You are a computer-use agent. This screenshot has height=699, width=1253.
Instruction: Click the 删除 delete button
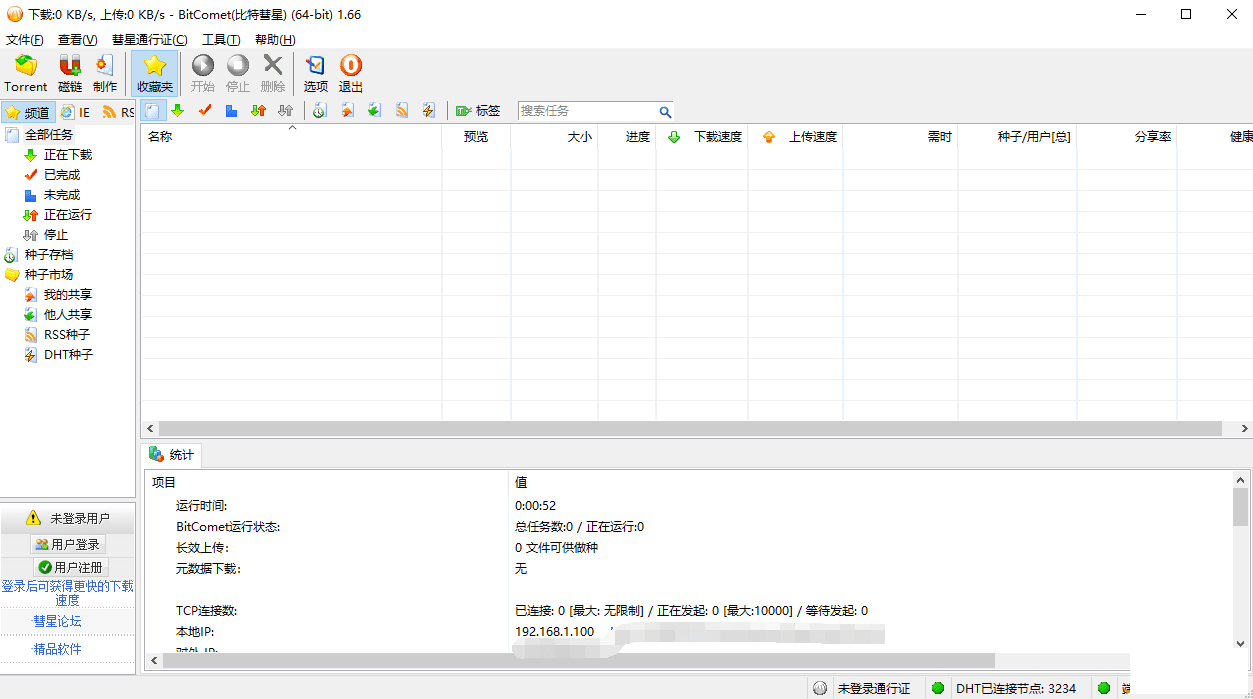(273, 74)
